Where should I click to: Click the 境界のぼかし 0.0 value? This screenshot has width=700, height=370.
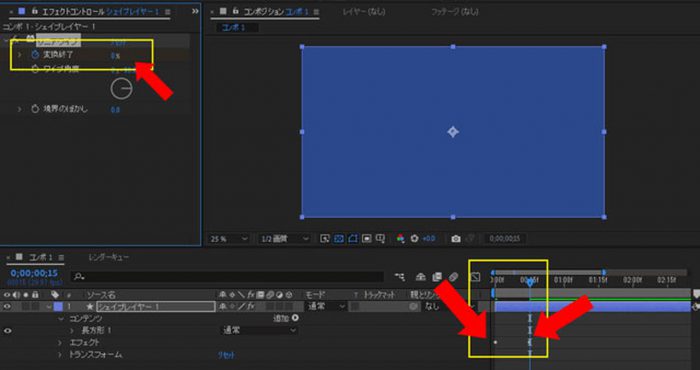[x=115, y=109]
